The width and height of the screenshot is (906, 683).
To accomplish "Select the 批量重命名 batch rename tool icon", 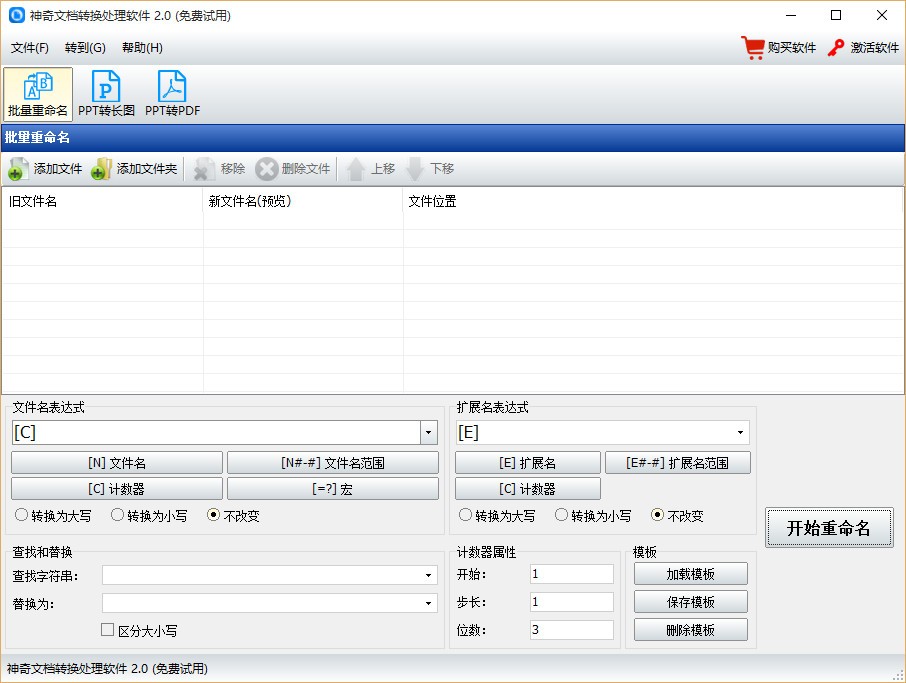I will (x=38, y=86).
